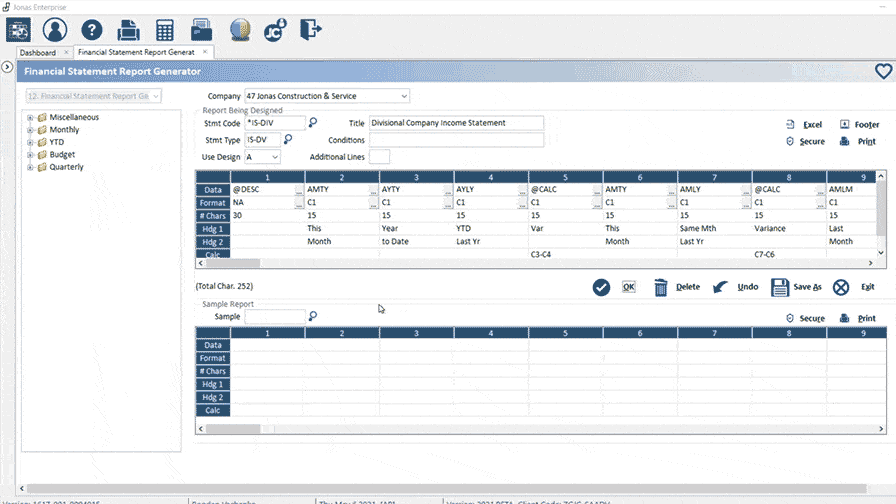Click the Sample Report Print icon
896x504 pixels.
[845, 318]
